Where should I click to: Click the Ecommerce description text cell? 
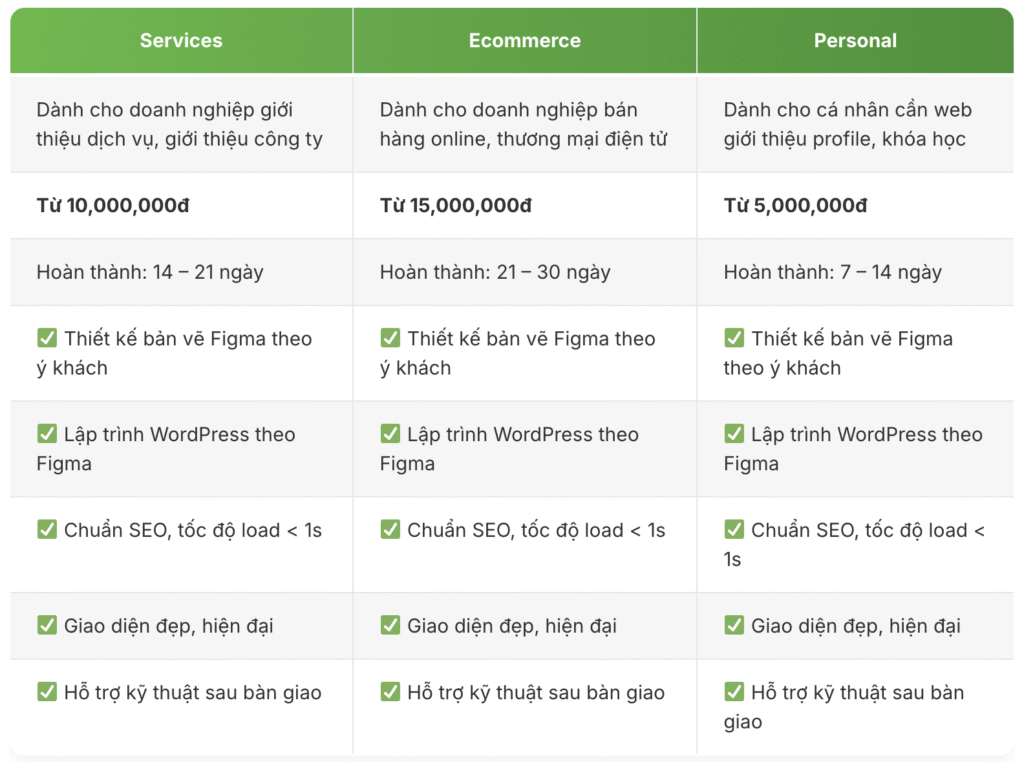pyautogui.click(x=523, y=124)
